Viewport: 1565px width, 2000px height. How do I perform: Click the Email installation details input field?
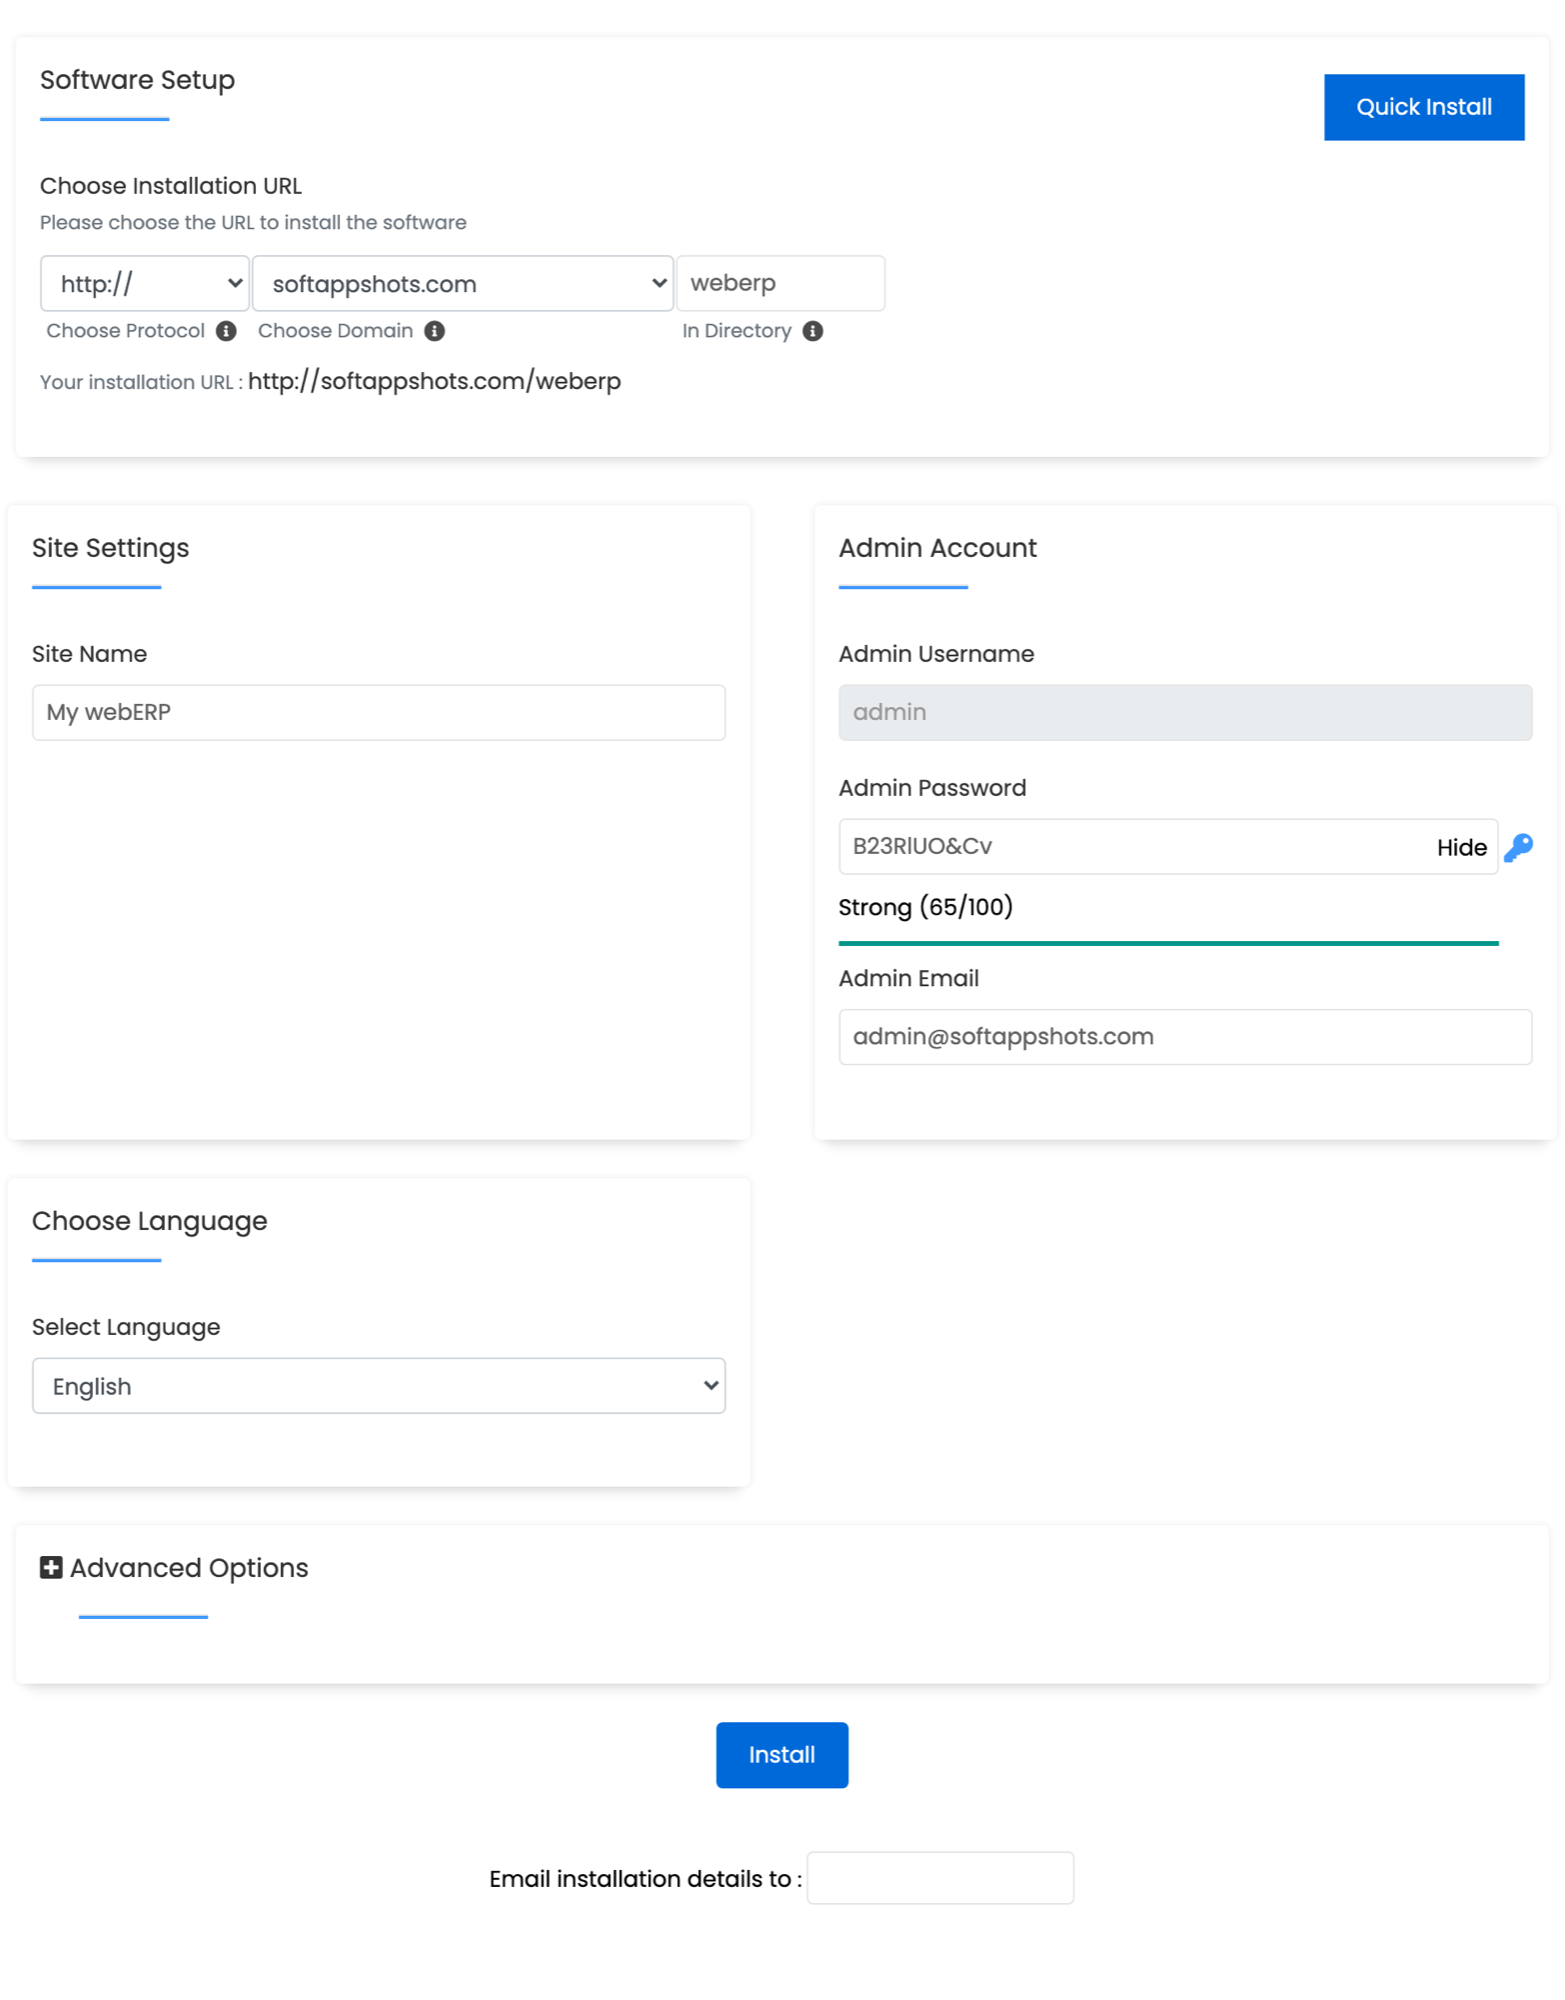tap(940, 1878)
